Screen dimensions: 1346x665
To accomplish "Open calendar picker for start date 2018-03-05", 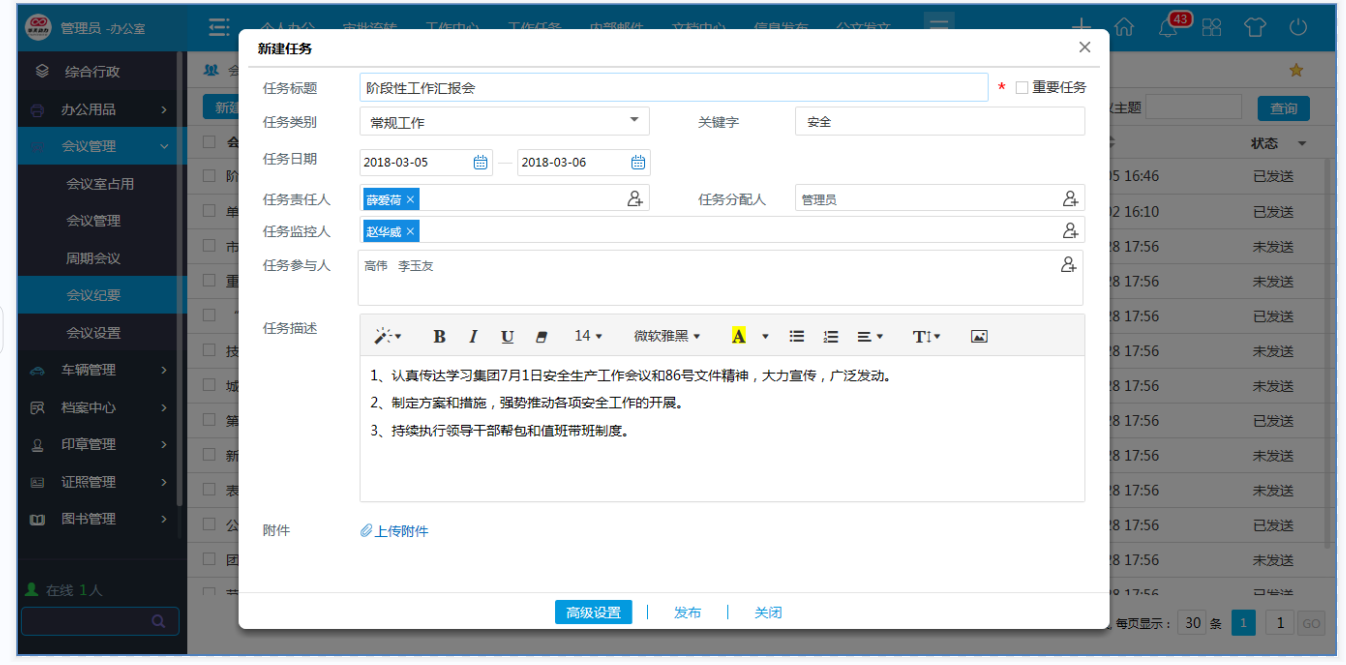I will tap(480, 163).
